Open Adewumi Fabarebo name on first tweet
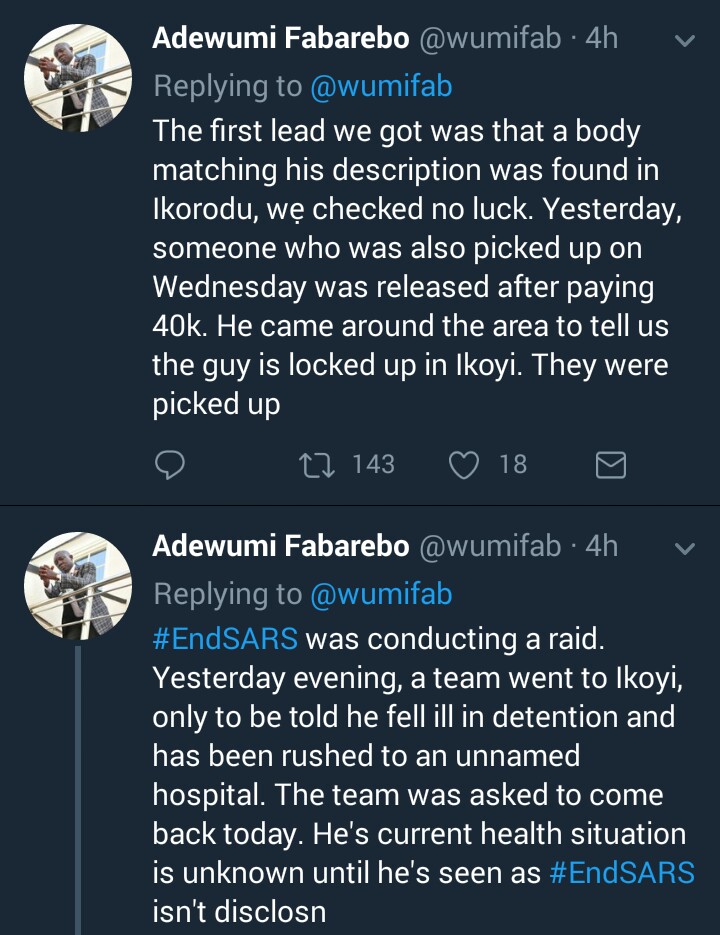This screenshot has height=935, width=720. (280, 39)
